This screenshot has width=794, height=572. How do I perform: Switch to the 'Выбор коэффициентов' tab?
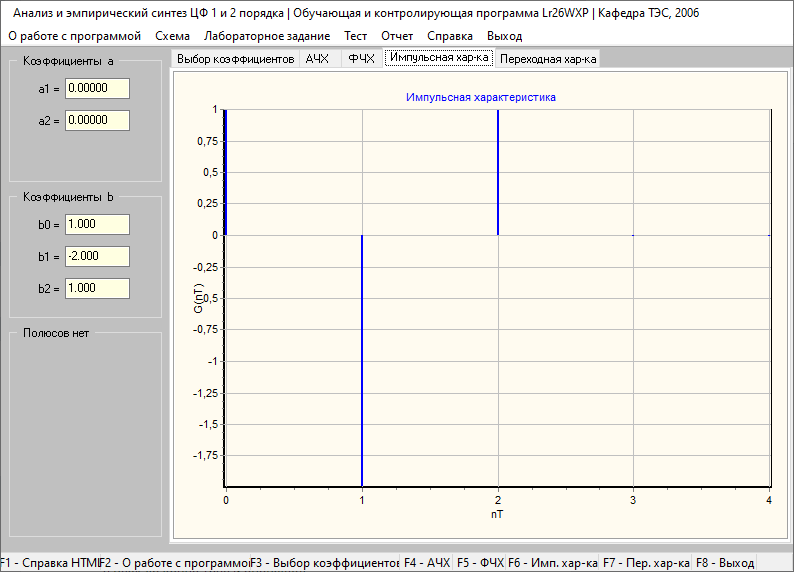point(235,59)
